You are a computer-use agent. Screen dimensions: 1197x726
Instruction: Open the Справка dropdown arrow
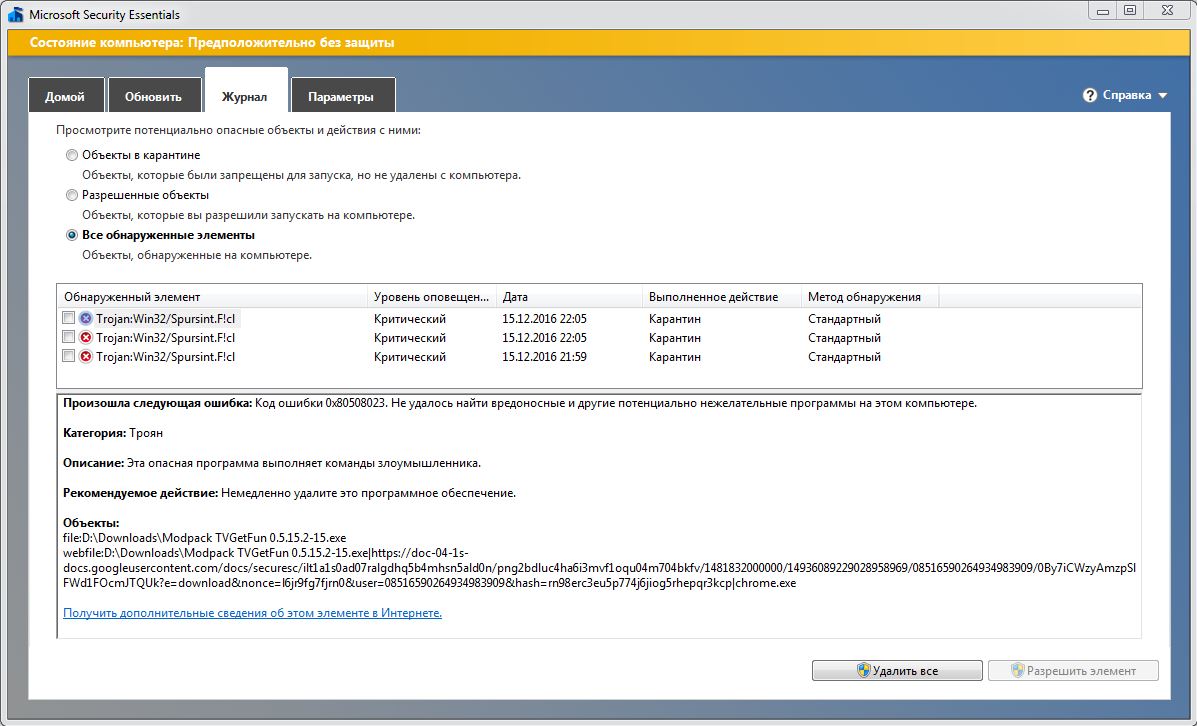pyautogui.click(x=1163, y=96)
